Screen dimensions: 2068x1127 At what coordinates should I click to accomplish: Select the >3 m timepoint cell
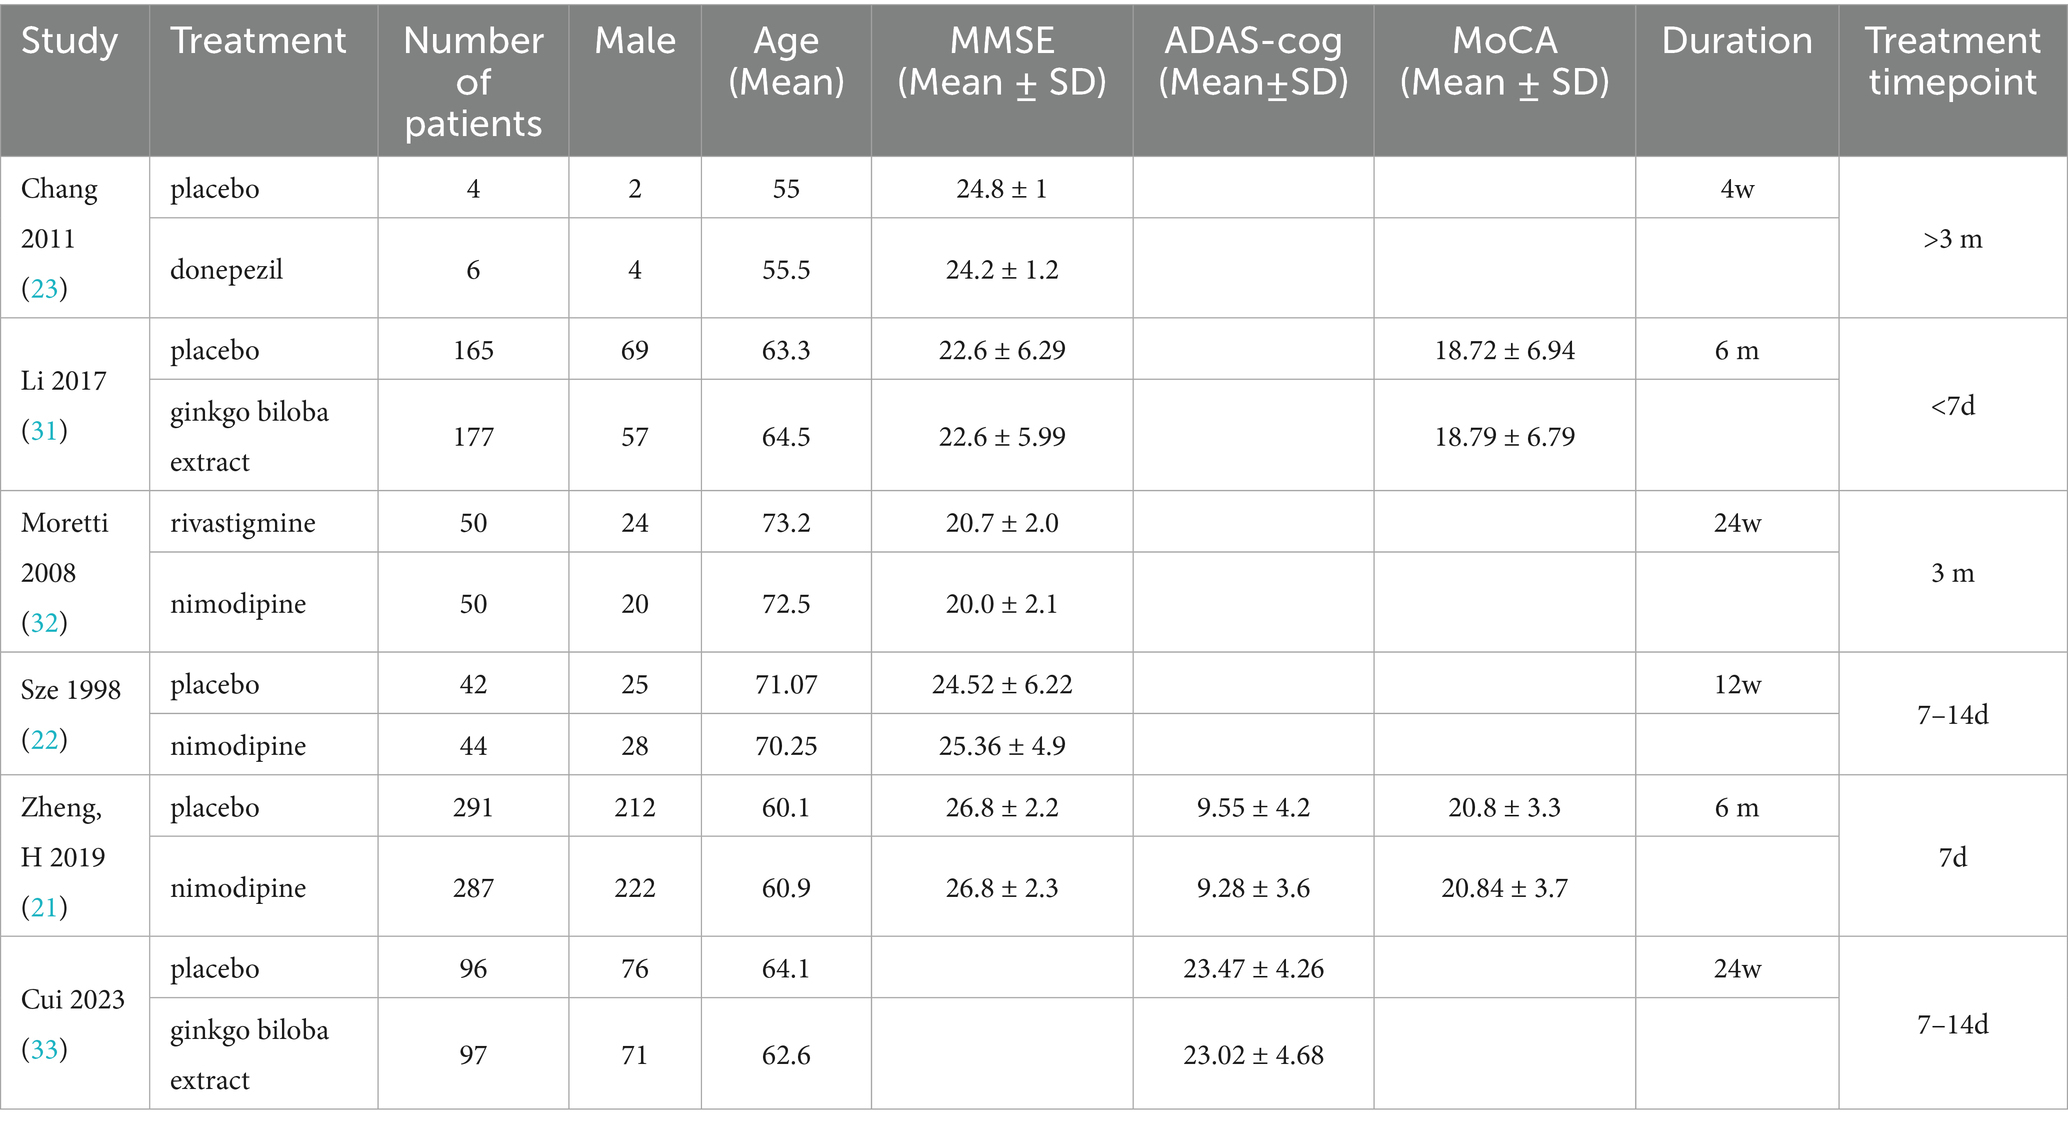1952,239
